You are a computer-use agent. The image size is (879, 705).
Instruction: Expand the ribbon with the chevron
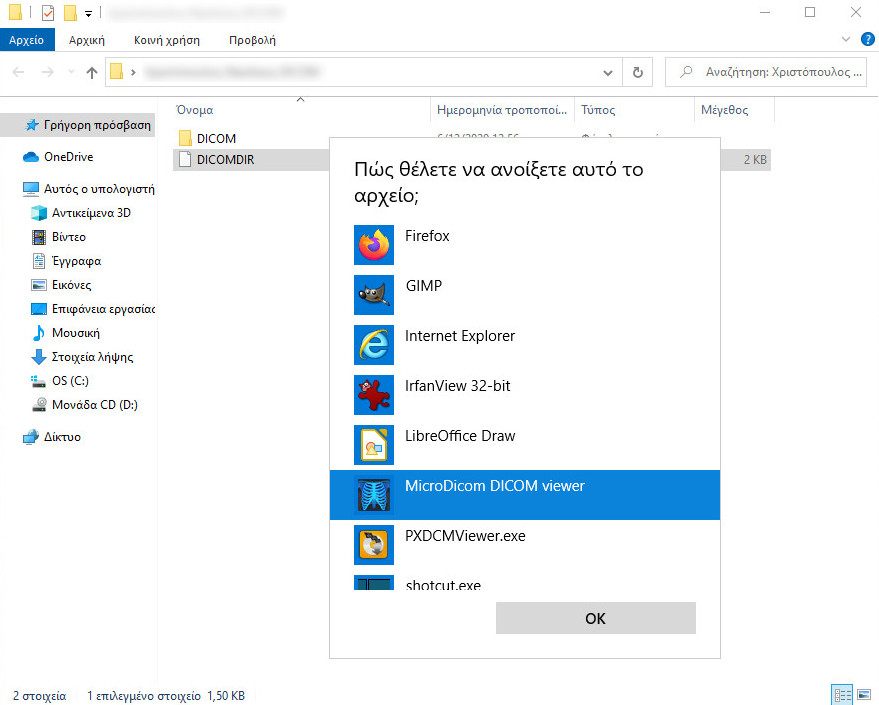846,39
